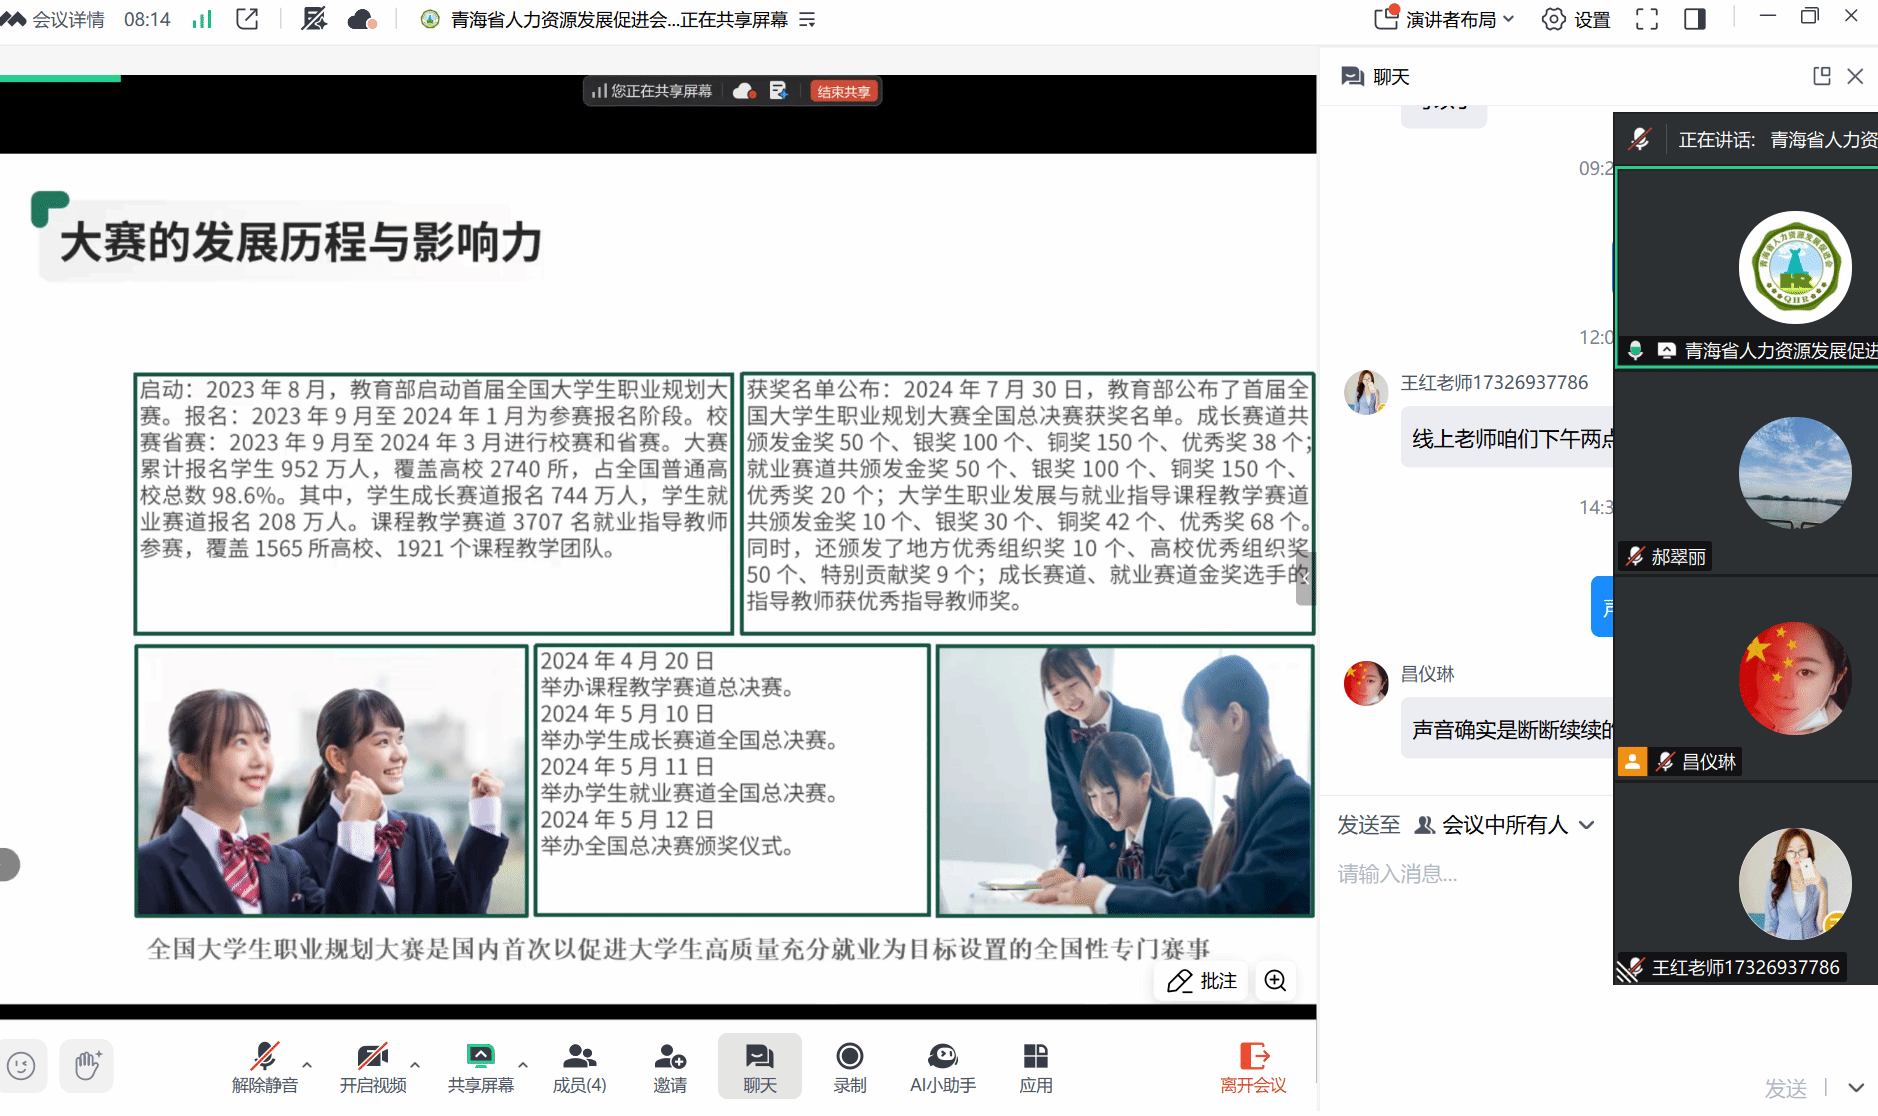Click slide title 大赛的发展历程与影响力
The height and width of the screenshot is (1116, 1878).
301,243
